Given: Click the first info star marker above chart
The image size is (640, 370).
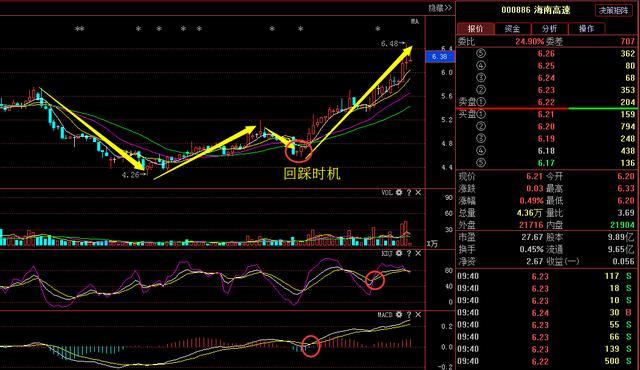Looking at the screenshot, I should (x=78, y=29).
